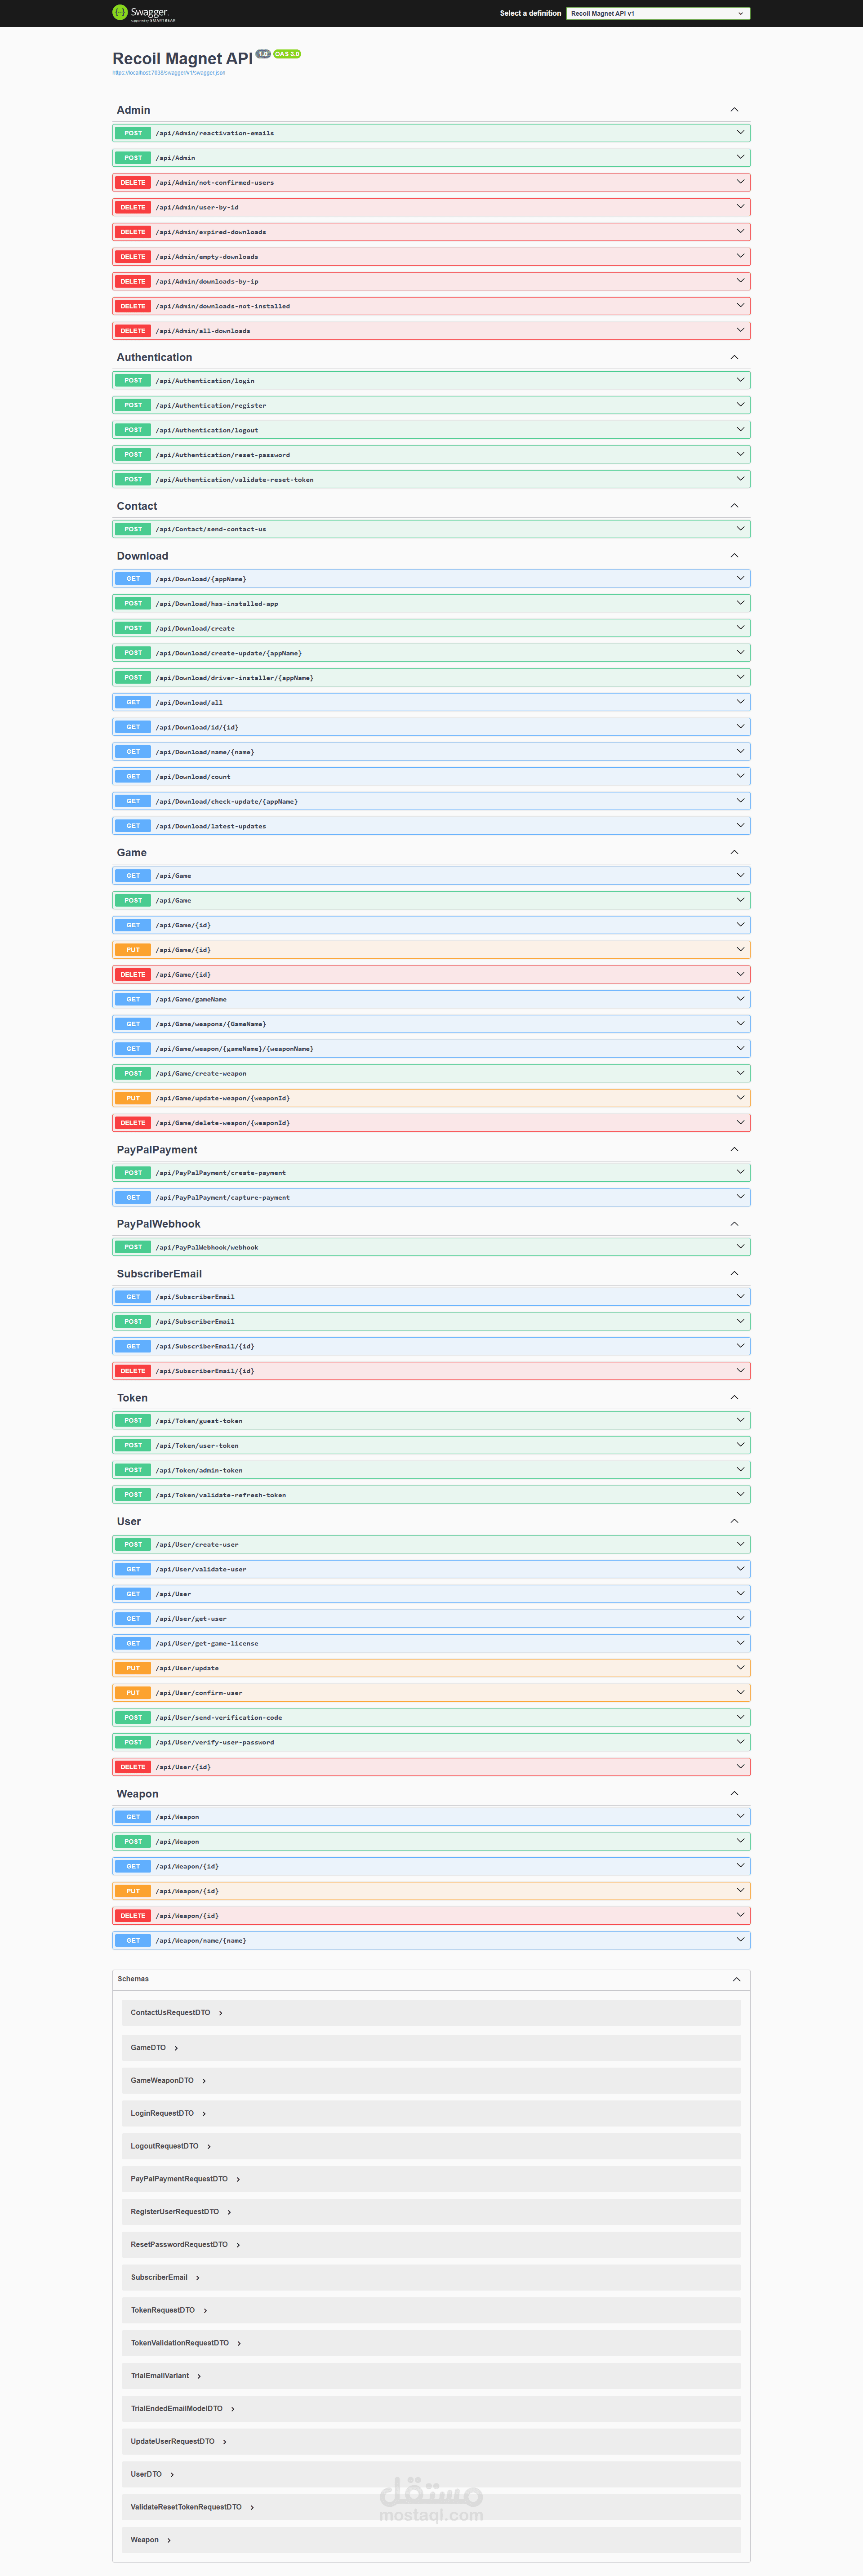863x2576 pixels.
Task: Click the /api/Download/create-update/{appName} path text
Action: (x=229, y=653)
